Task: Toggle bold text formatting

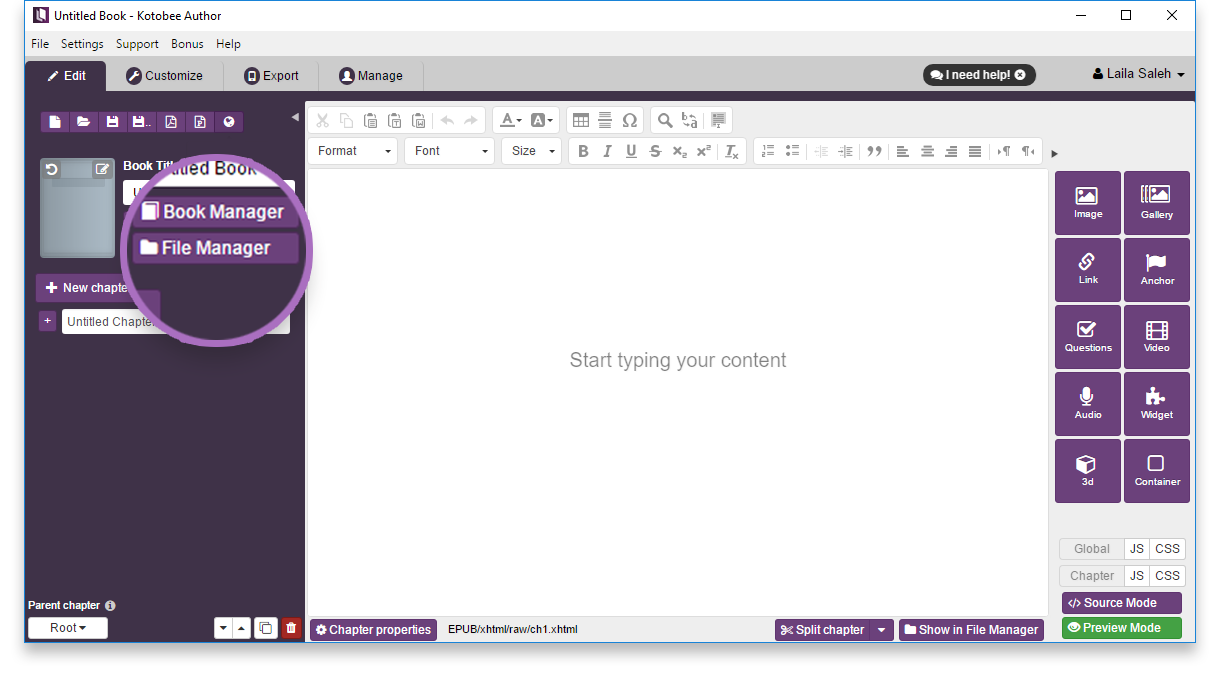Action: point(583,151)
